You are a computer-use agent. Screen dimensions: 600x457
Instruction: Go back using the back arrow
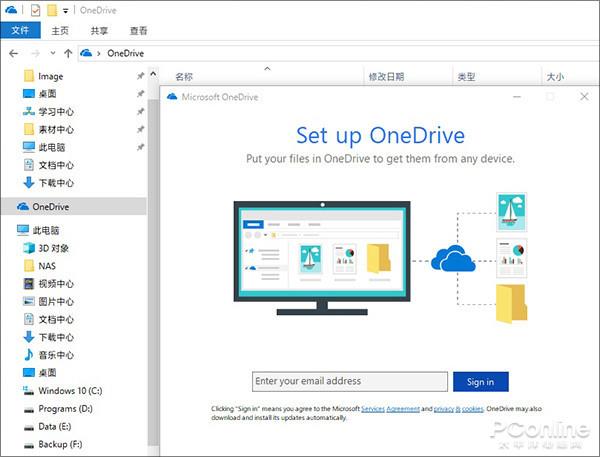(13, 53)
